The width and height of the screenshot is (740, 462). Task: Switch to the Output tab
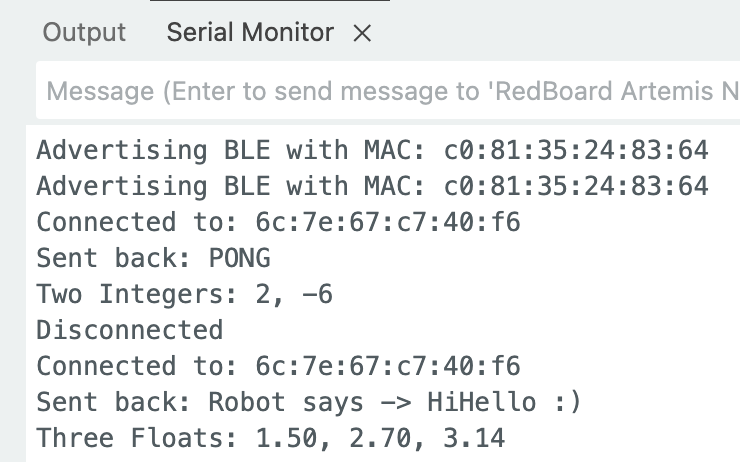click(x=84, y=33)
